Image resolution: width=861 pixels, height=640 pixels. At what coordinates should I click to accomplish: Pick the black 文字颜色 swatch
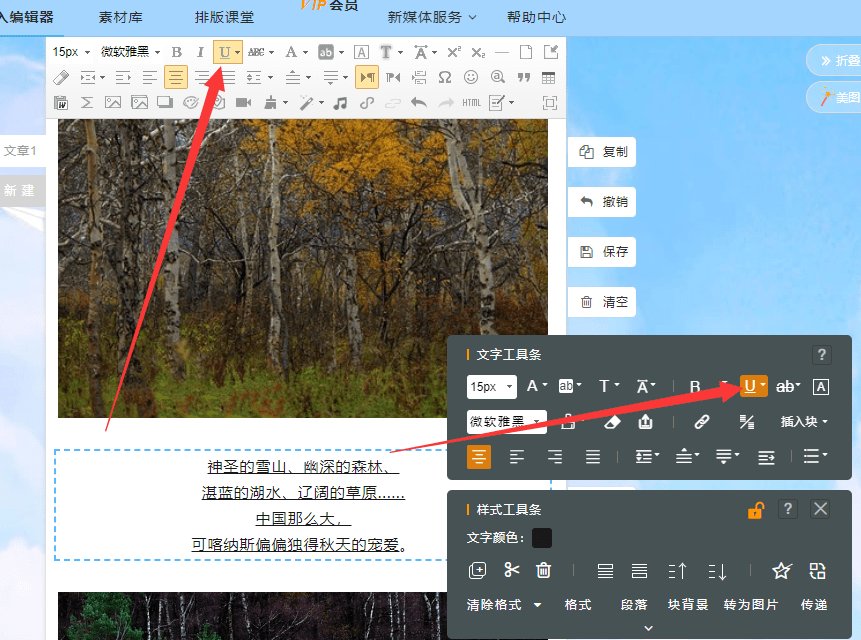[x=542, y=538]
